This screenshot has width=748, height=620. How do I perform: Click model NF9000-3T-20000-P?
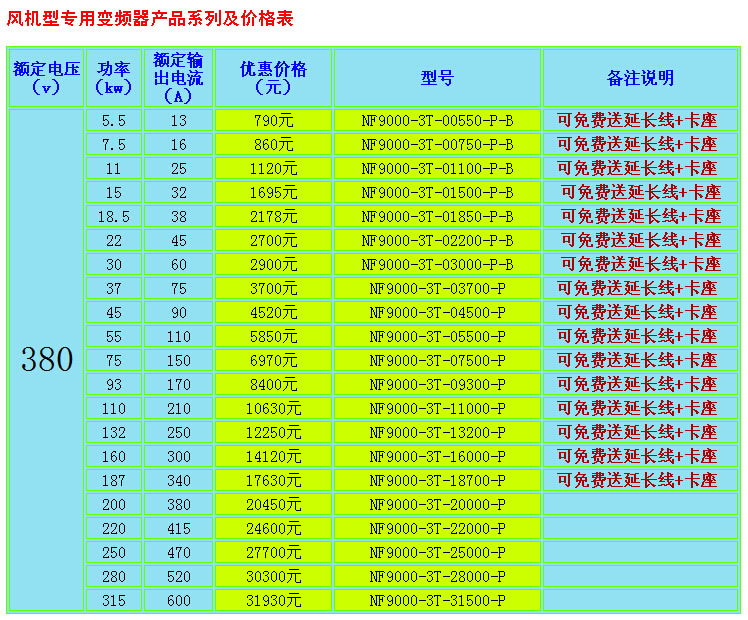(x=437, y=504)
